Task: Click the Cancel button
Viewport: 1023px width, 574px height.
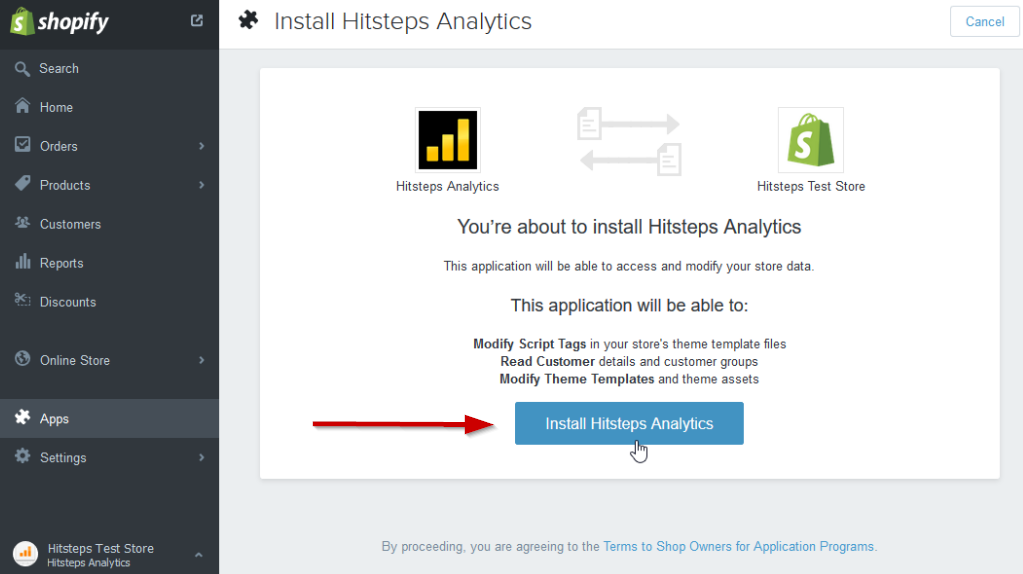Action: 985,22
